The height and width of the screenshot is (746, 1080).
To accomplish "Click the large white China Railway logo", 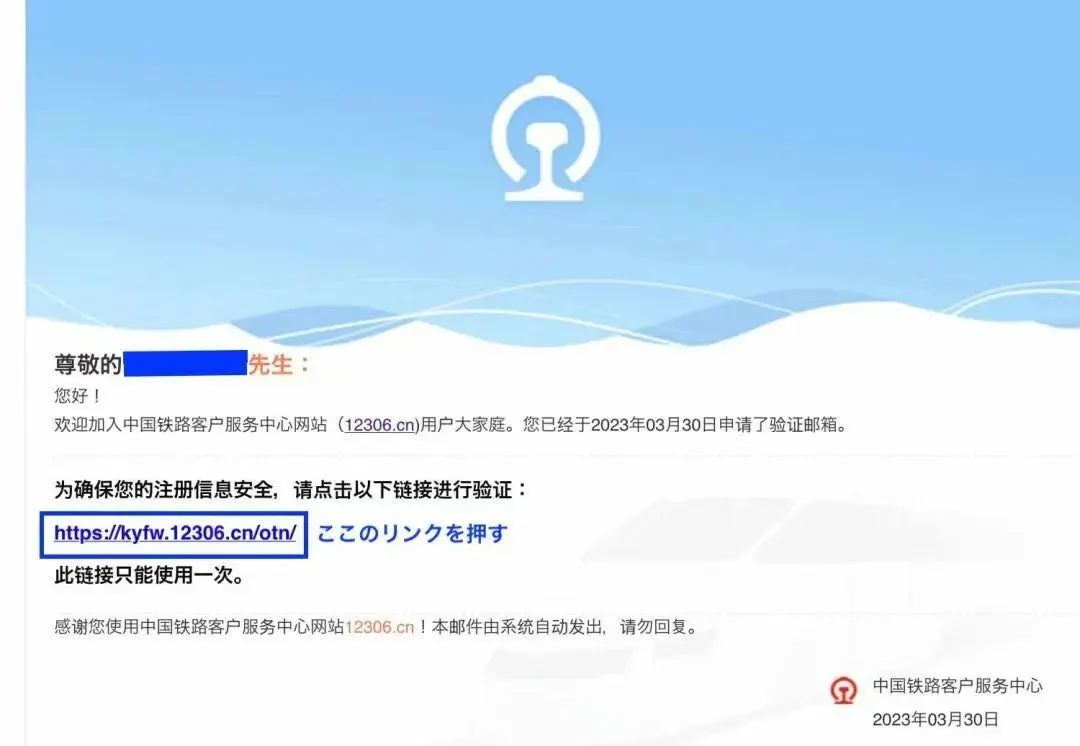I will [545, 138].
